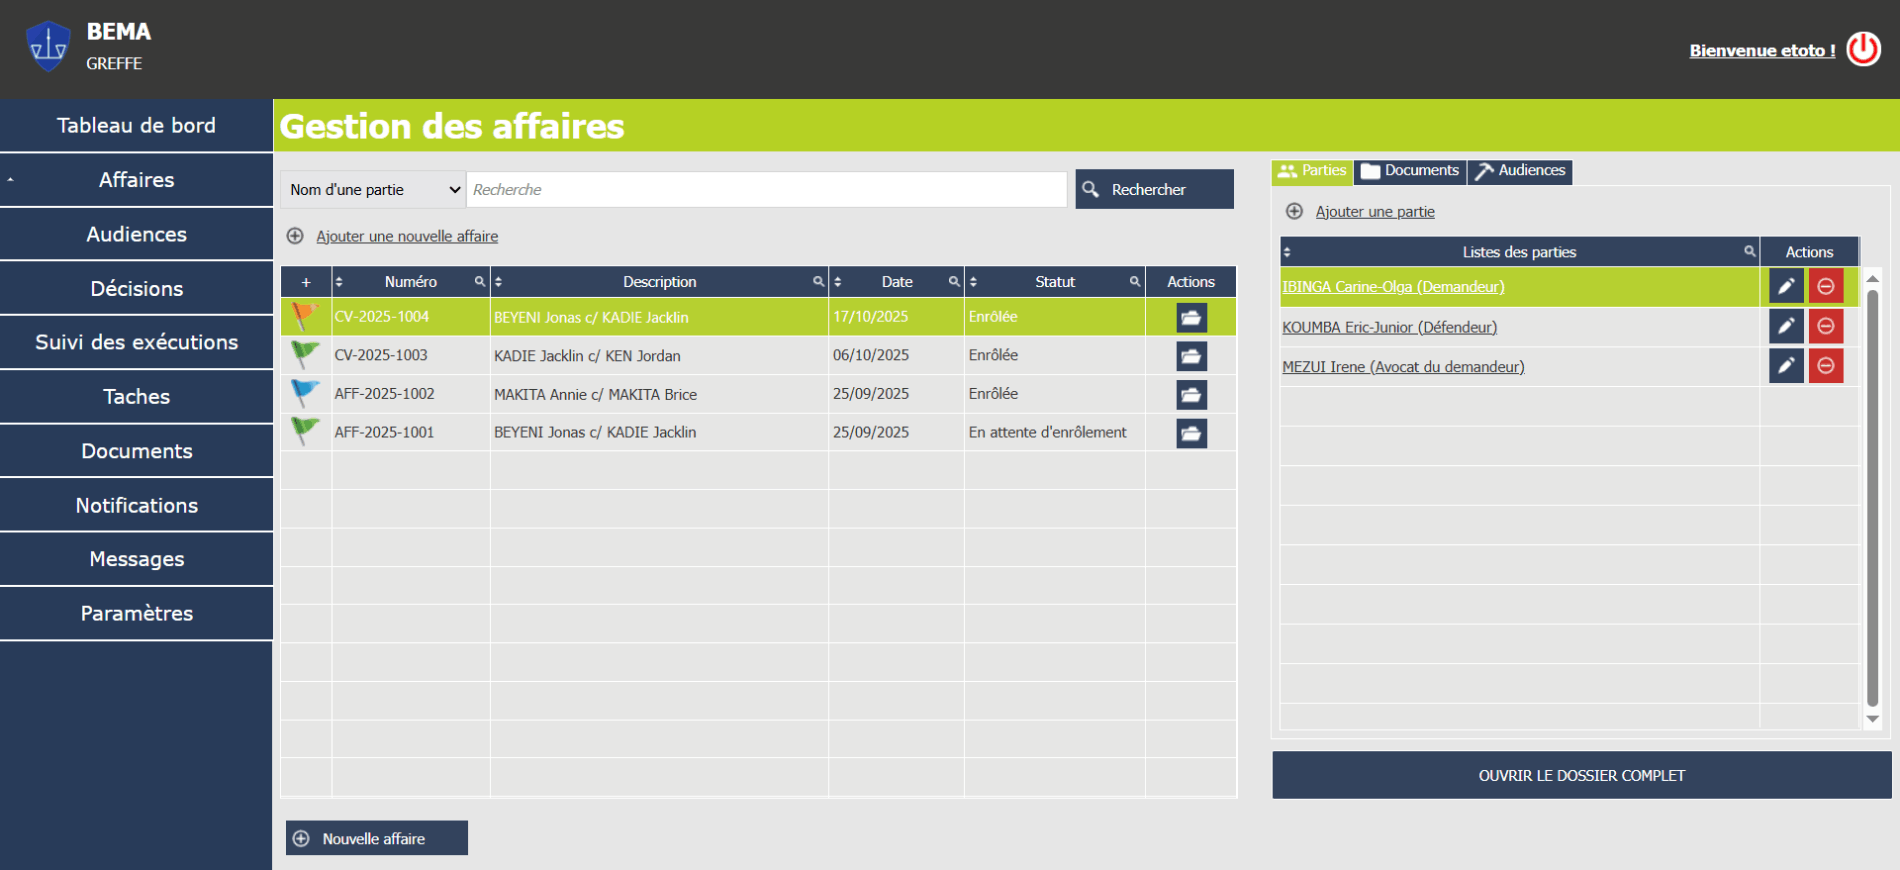
Task: Open folder icon for case CV-2025-1003
Action: tap(1191, 356)
